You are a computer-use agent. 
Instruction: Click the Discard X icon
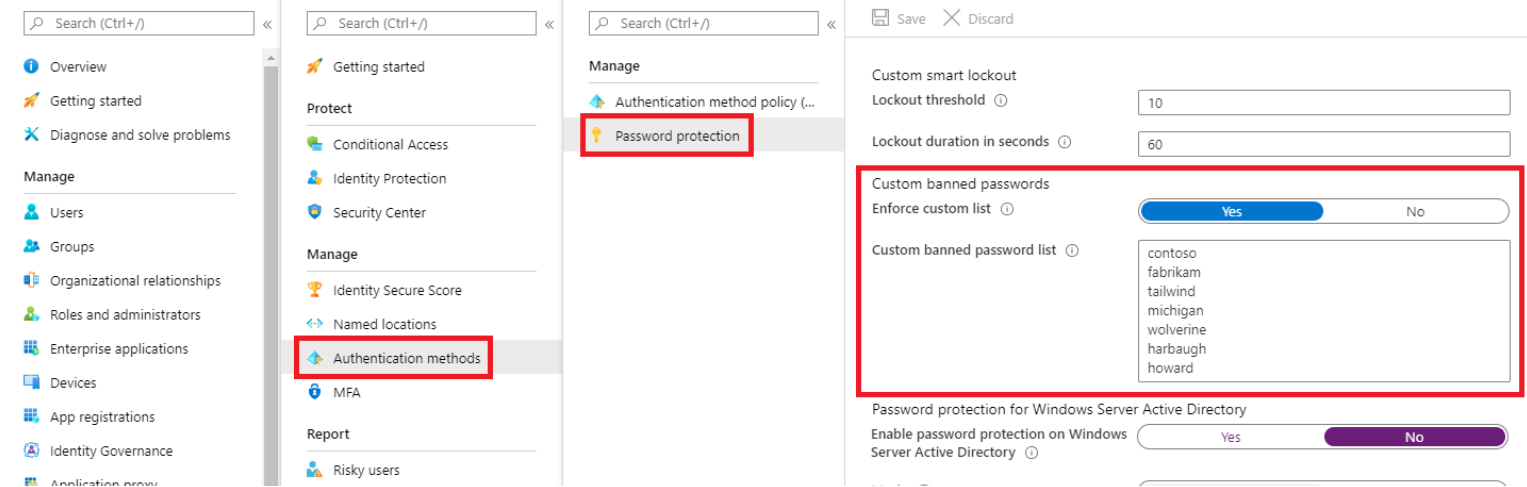952,18
